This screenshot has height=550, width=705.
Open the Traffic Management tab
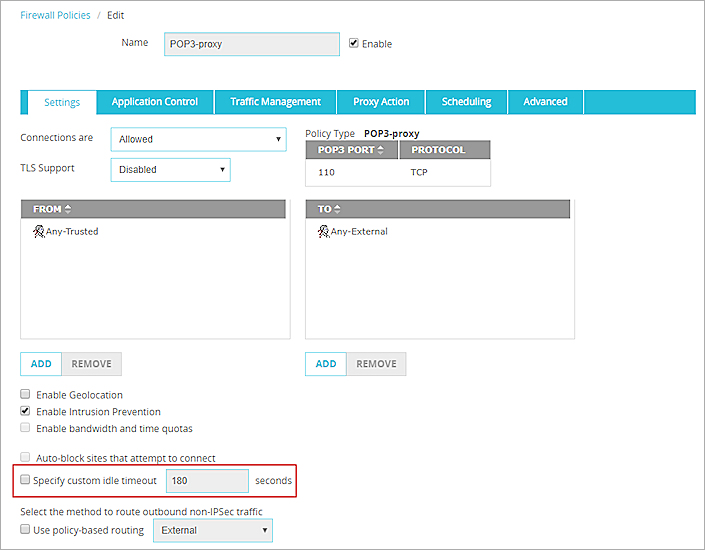coord(275,102)
